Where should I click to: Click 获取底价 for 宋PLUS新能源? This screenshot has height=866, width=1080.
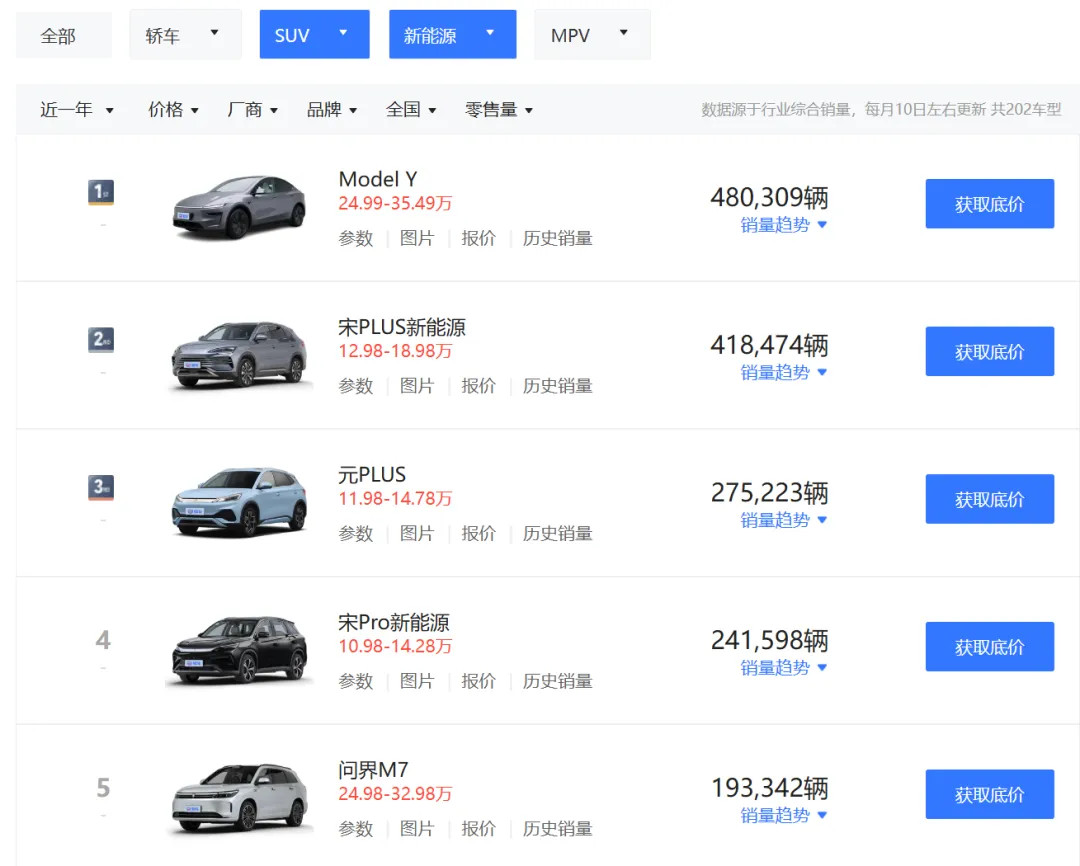[990, 351]
